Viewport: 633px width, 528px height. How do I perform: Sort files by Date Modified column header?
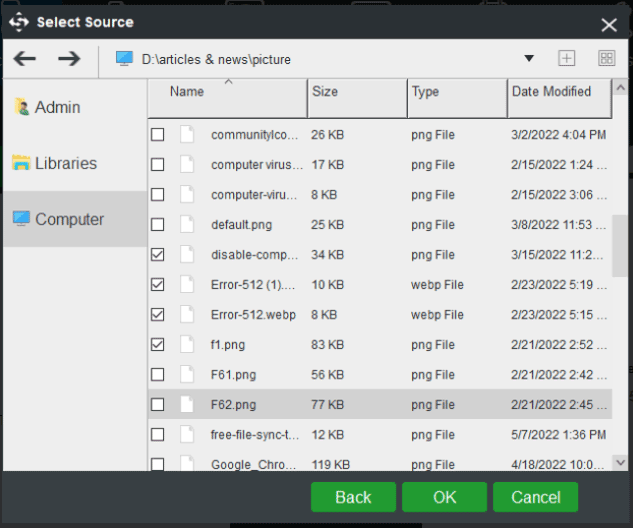point(560,98)
